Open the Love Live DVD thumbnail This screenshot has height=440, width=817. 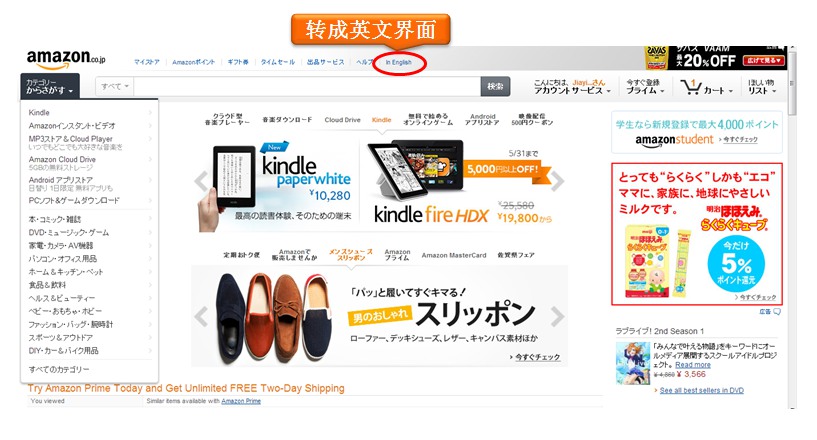(633, 363)
